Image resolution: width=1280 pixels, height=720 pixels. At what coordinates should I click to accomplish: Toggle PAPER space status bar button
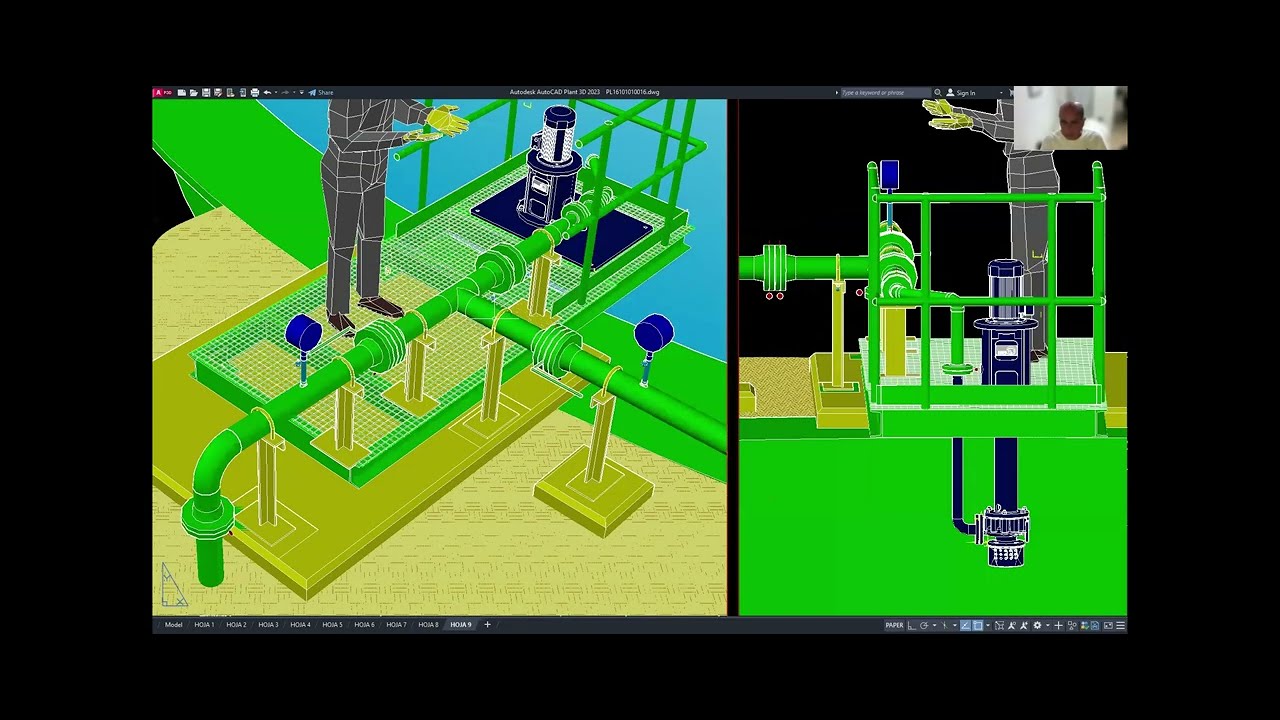pos(894,625)
